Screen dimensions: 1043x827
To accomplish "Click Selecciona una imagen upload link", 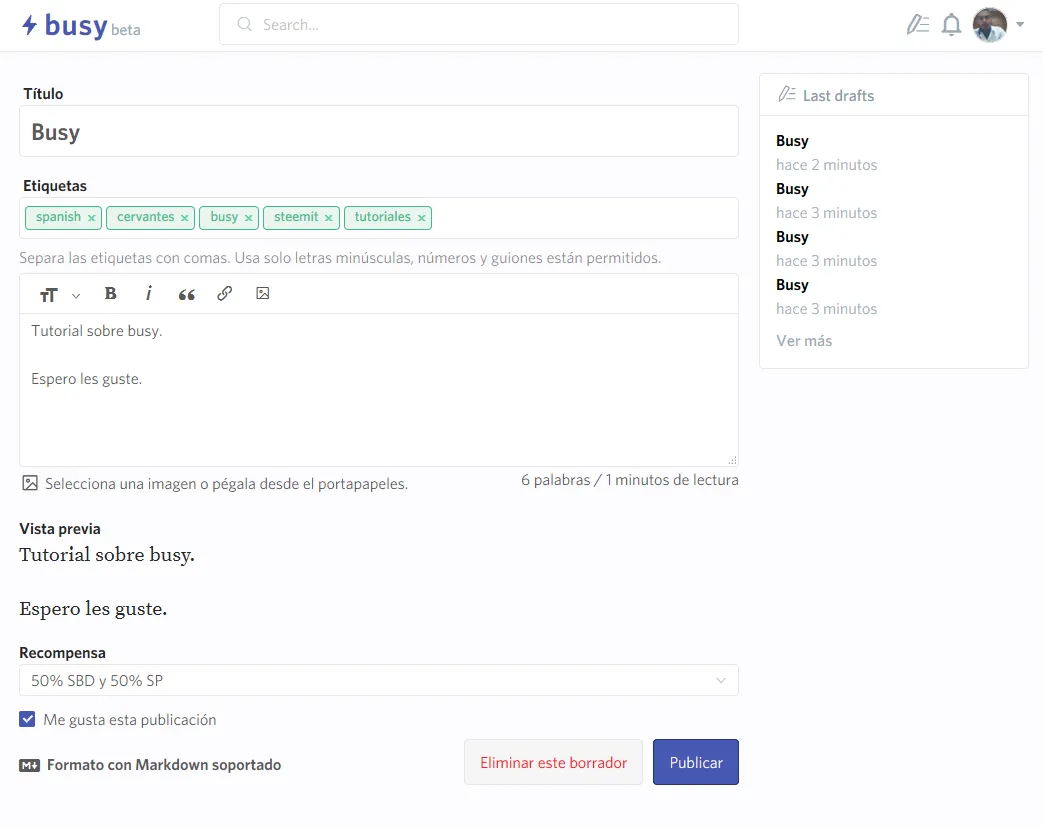I will 226,484.
